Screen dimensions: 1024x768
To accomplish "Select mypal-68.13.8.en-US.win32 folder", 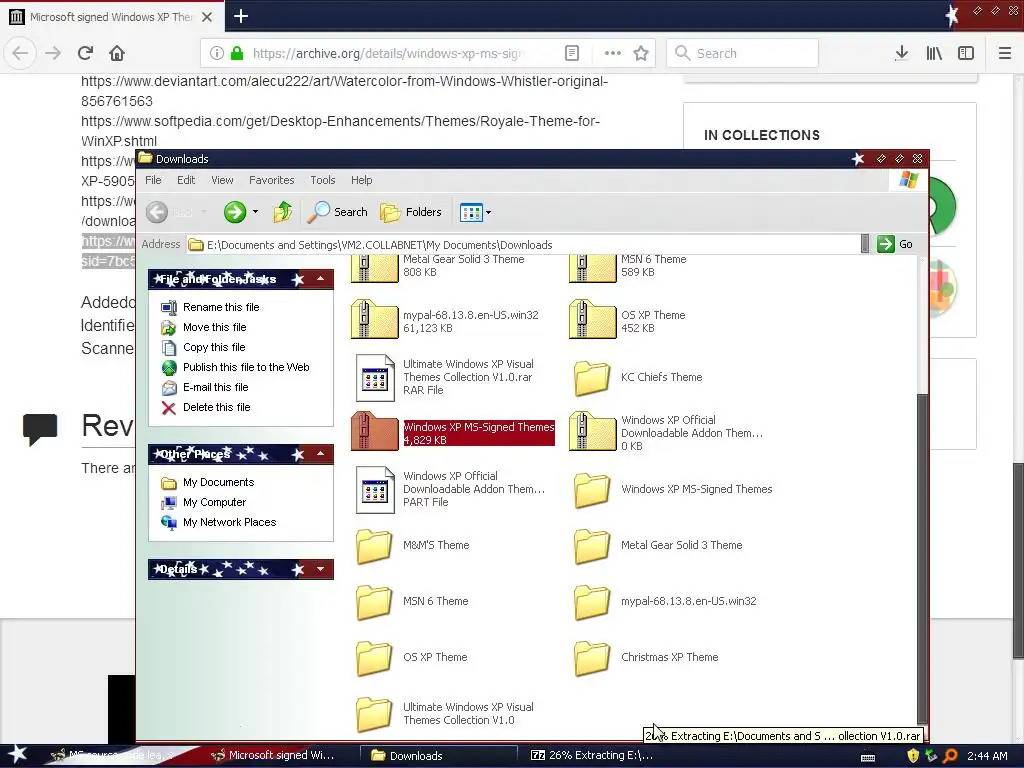I will 665,601.
